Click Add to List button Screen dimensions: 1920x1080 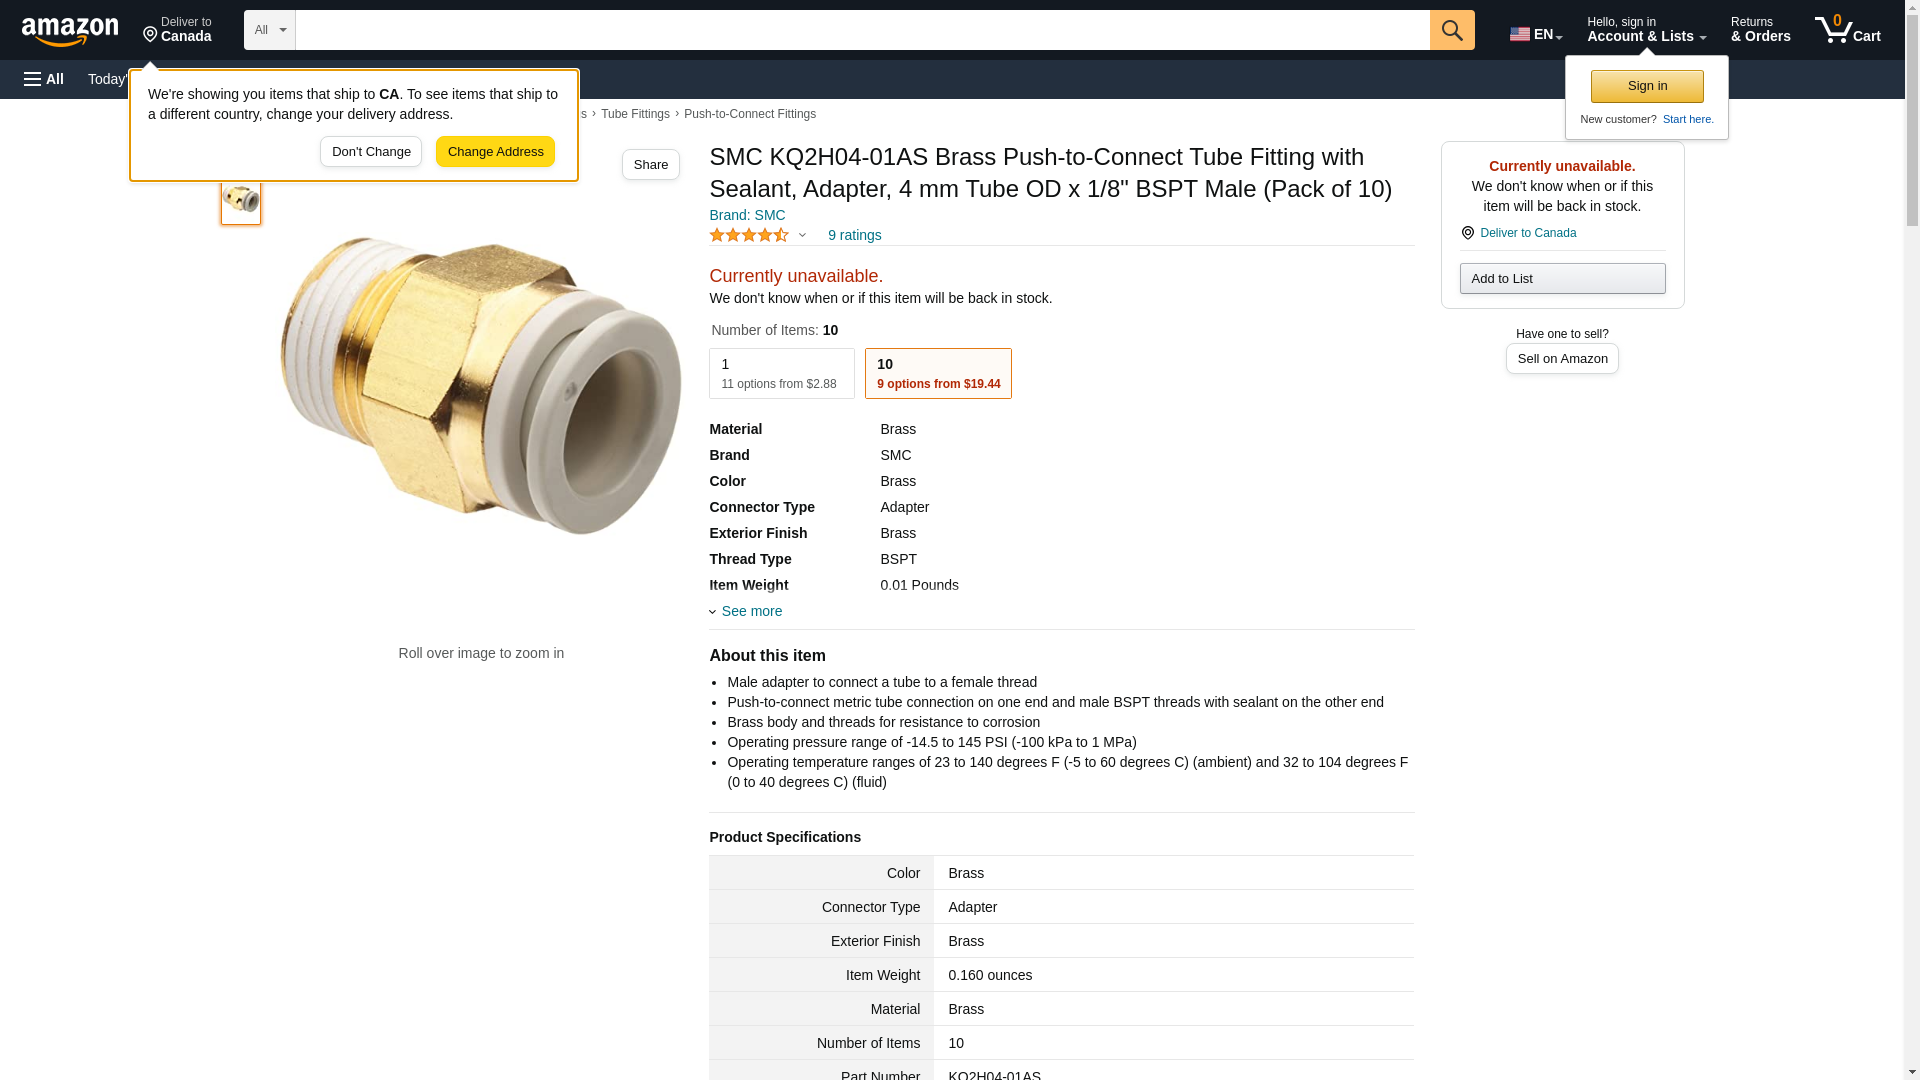(1561, 279)
